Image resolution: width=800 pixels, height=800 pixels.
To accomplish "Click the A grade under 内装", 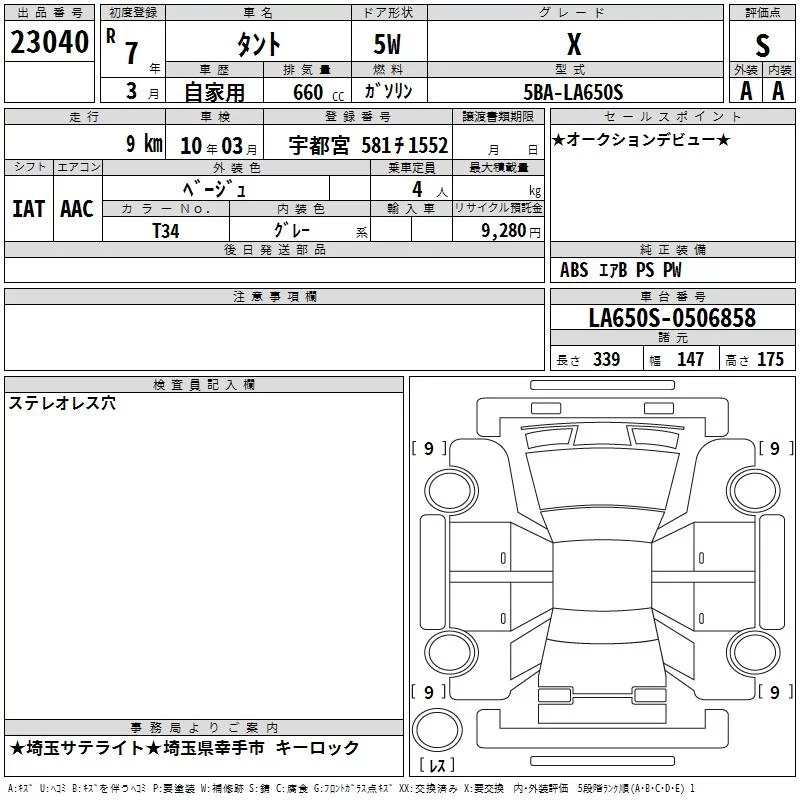I will click(778, 91).
